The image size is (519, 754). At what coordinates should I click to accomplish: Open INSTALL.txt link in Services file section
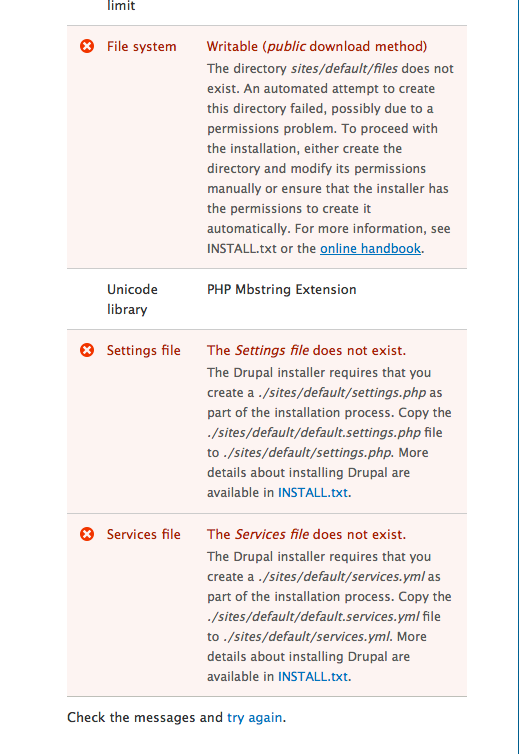(313, 677)
